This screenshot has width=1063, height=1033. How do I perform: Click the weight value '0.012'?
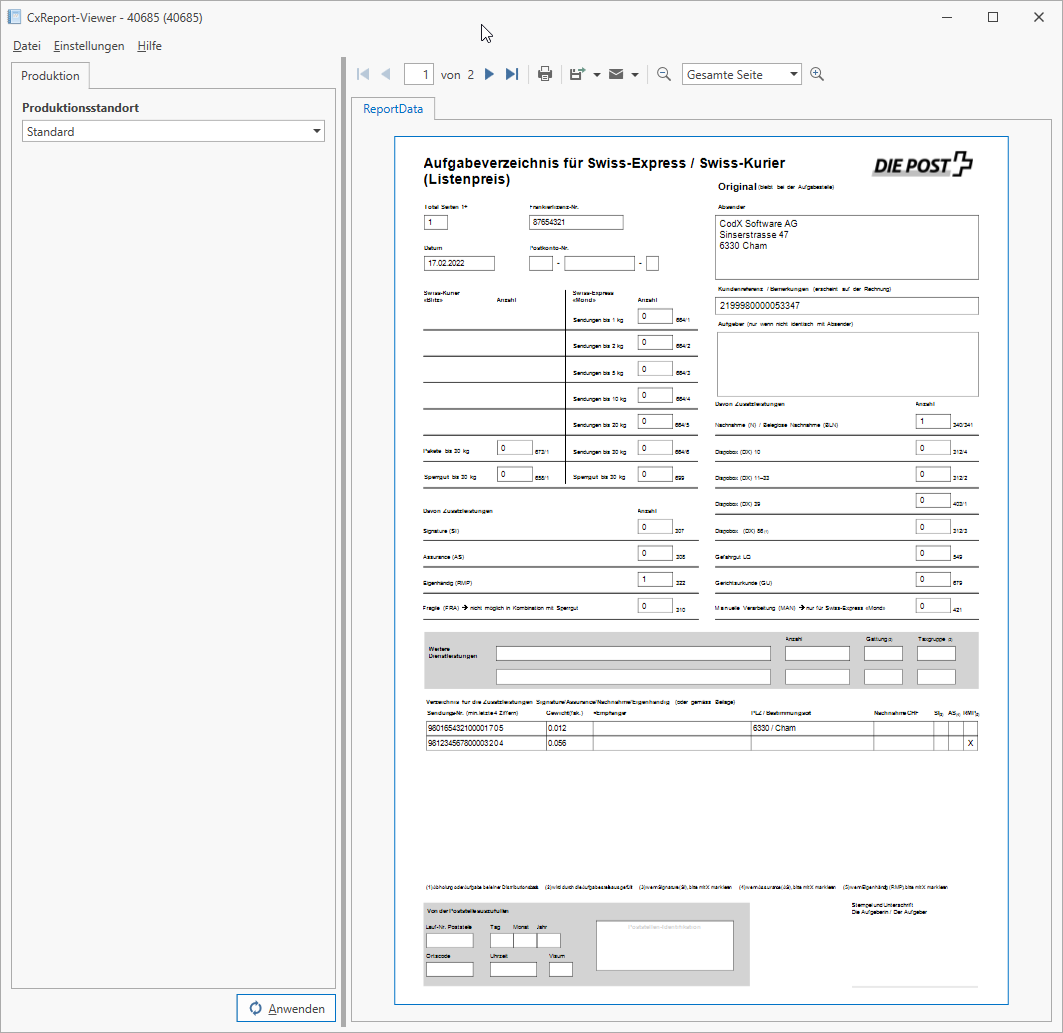[557, 728]
